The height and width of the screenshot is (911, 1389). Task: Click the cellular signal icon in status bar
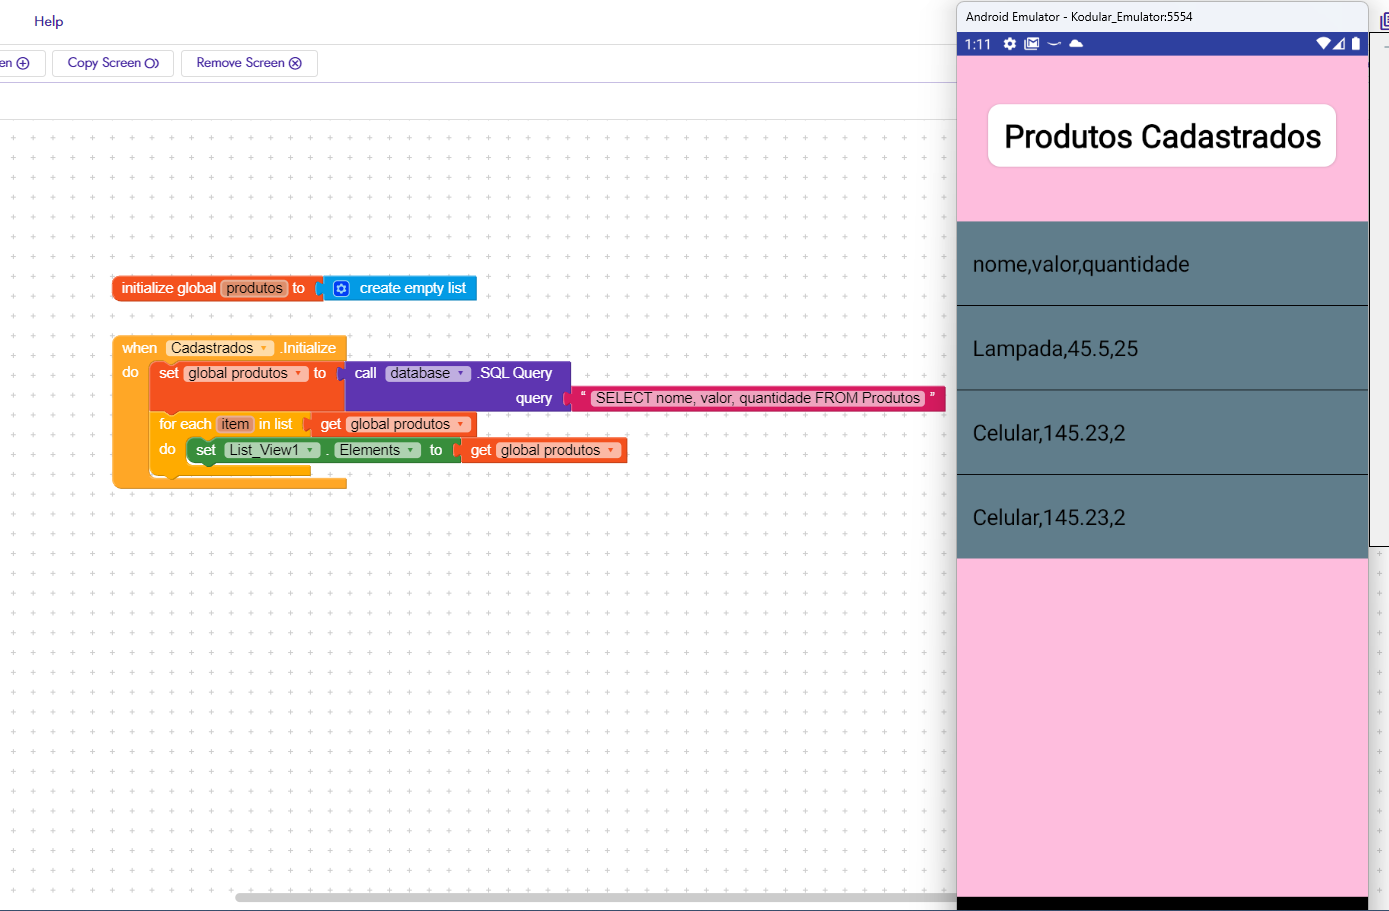pos(1339,44)
